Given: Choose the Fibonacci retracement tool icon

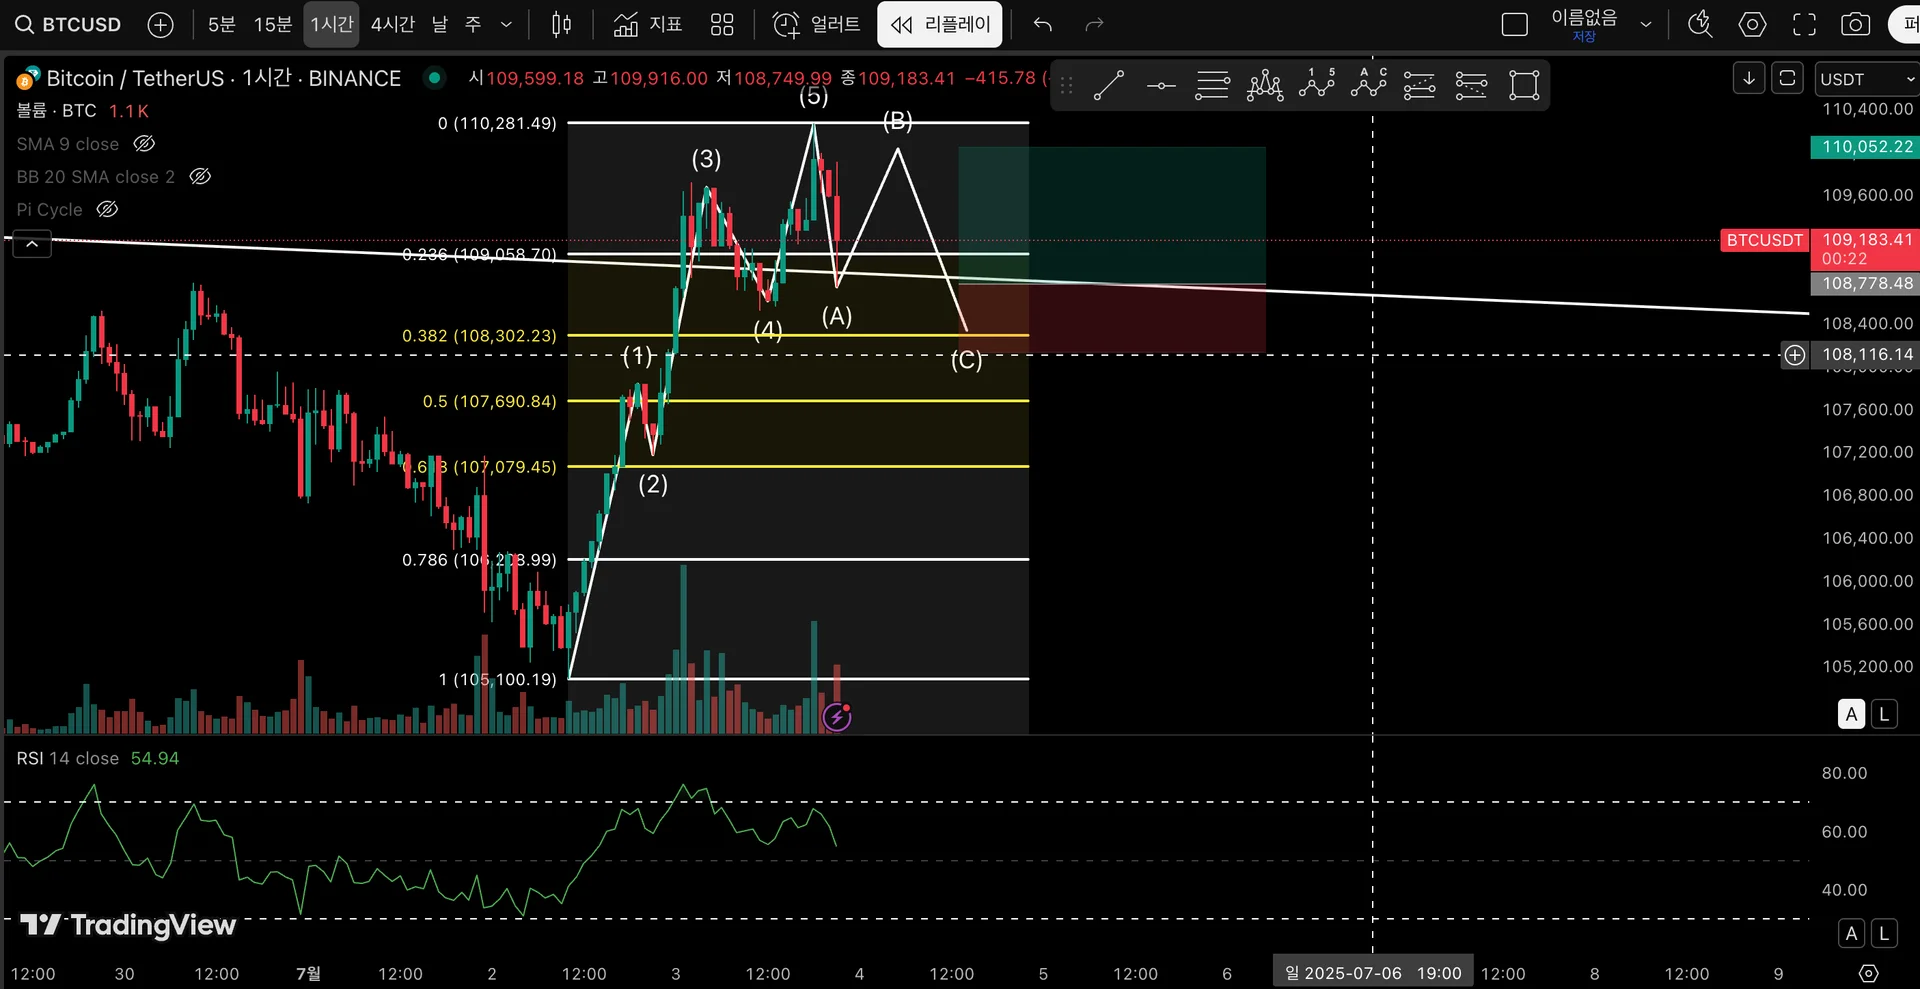Looking at the screenshot, I should pos(1212,85).
